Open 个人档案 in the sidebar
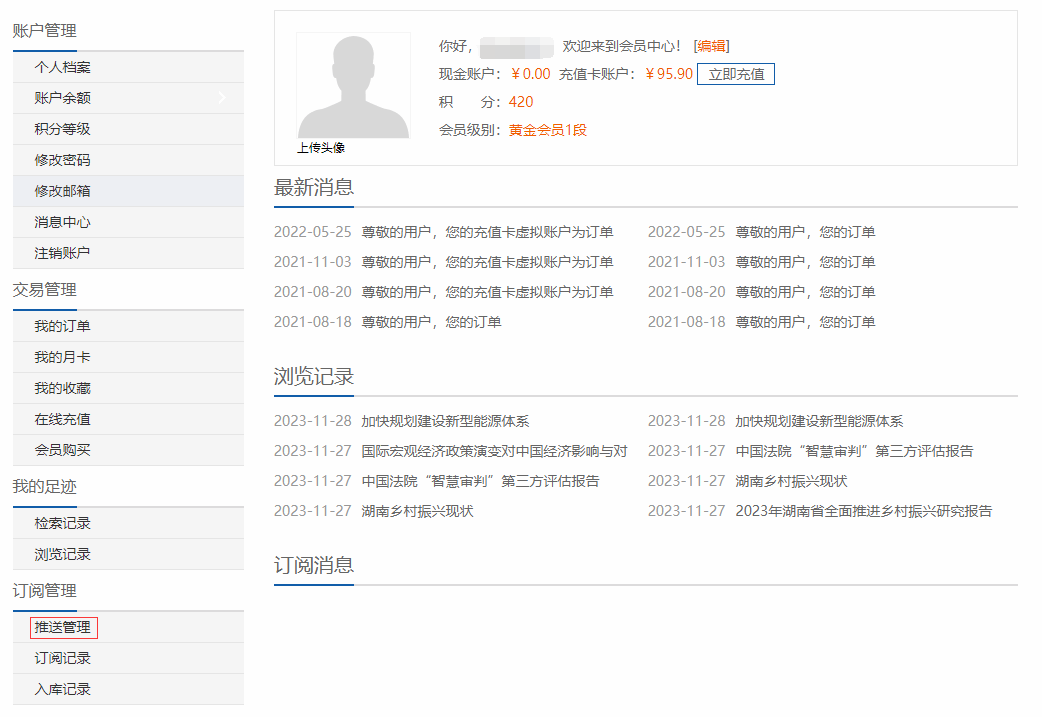This screenshot has width=1042, height=717. [62, 67]
